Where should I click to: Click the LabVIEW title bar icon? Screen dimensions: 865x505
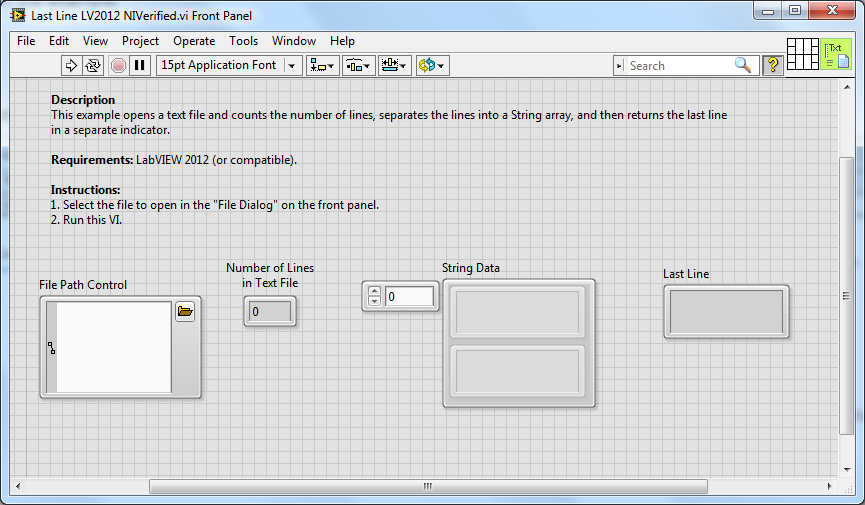pos(18,15)
